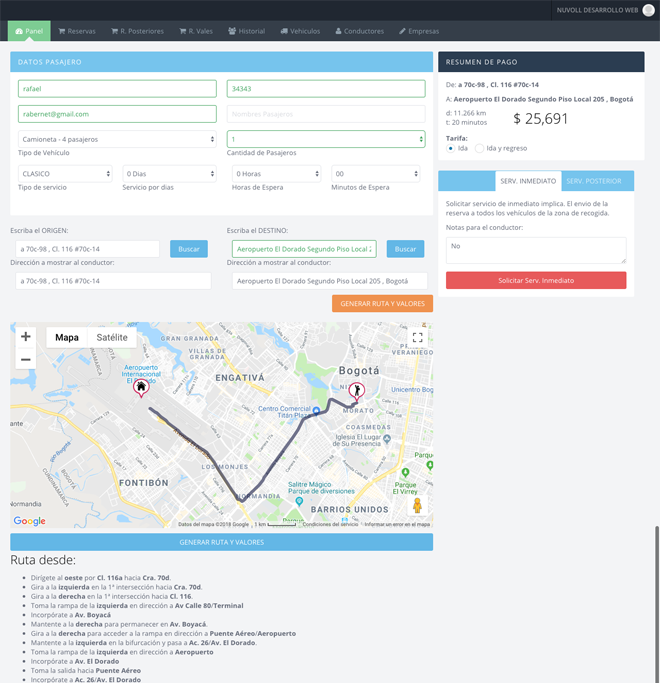Click the page vertical scrollbar
The image size is (660, 683).
pyautogui.click(x=657, y=604)
